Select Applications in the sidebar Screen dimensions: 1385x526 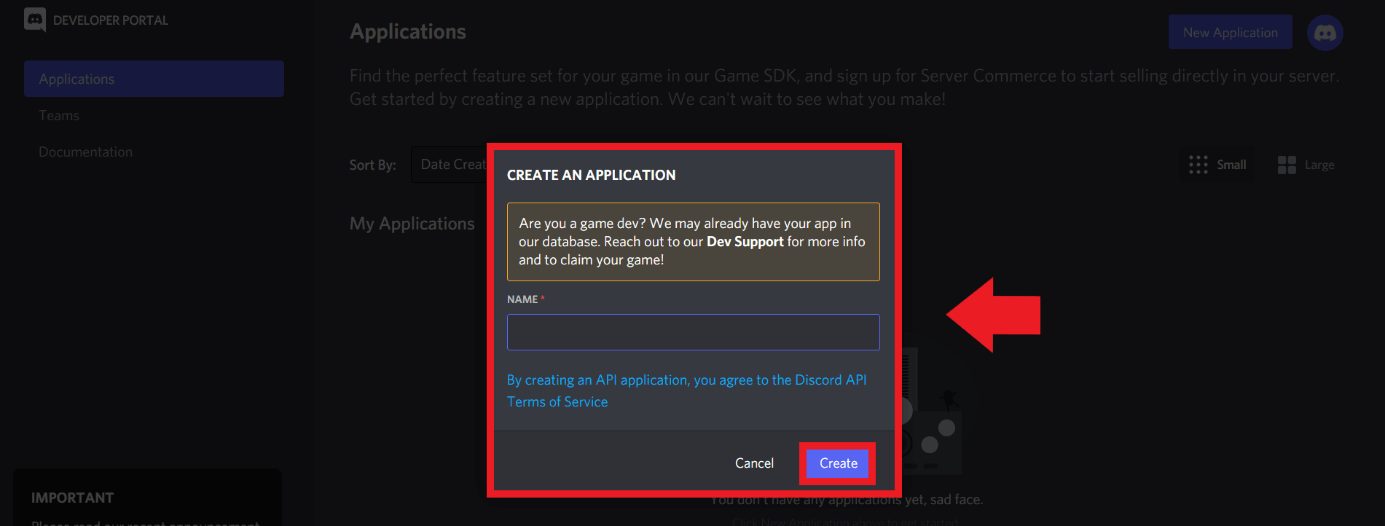(x=154, y=79)
